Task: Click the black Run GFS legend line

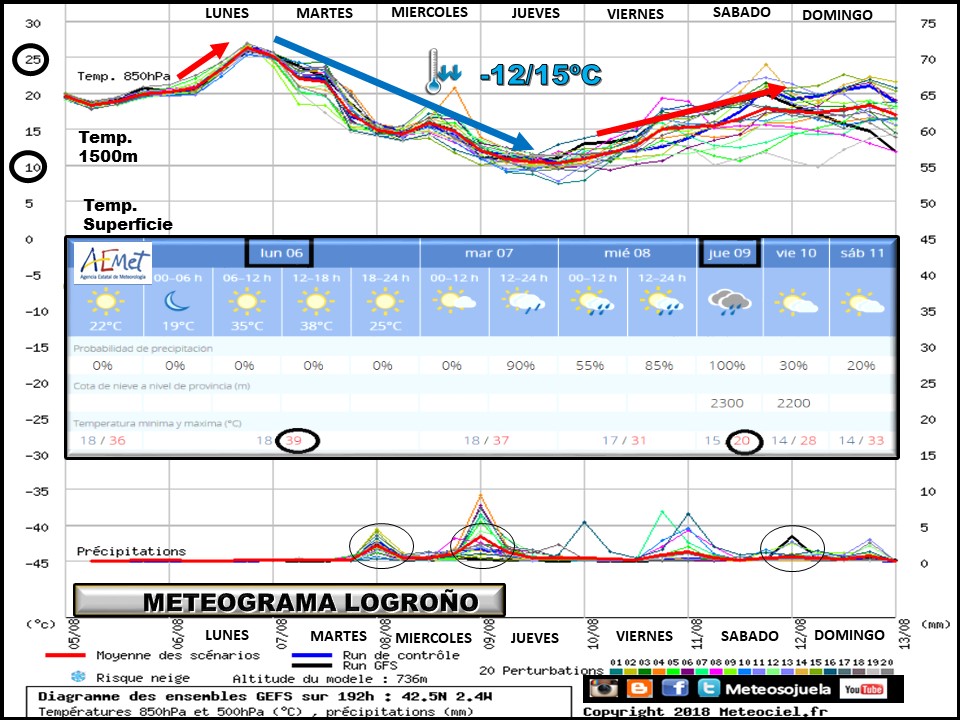Action: pos(312,665)
